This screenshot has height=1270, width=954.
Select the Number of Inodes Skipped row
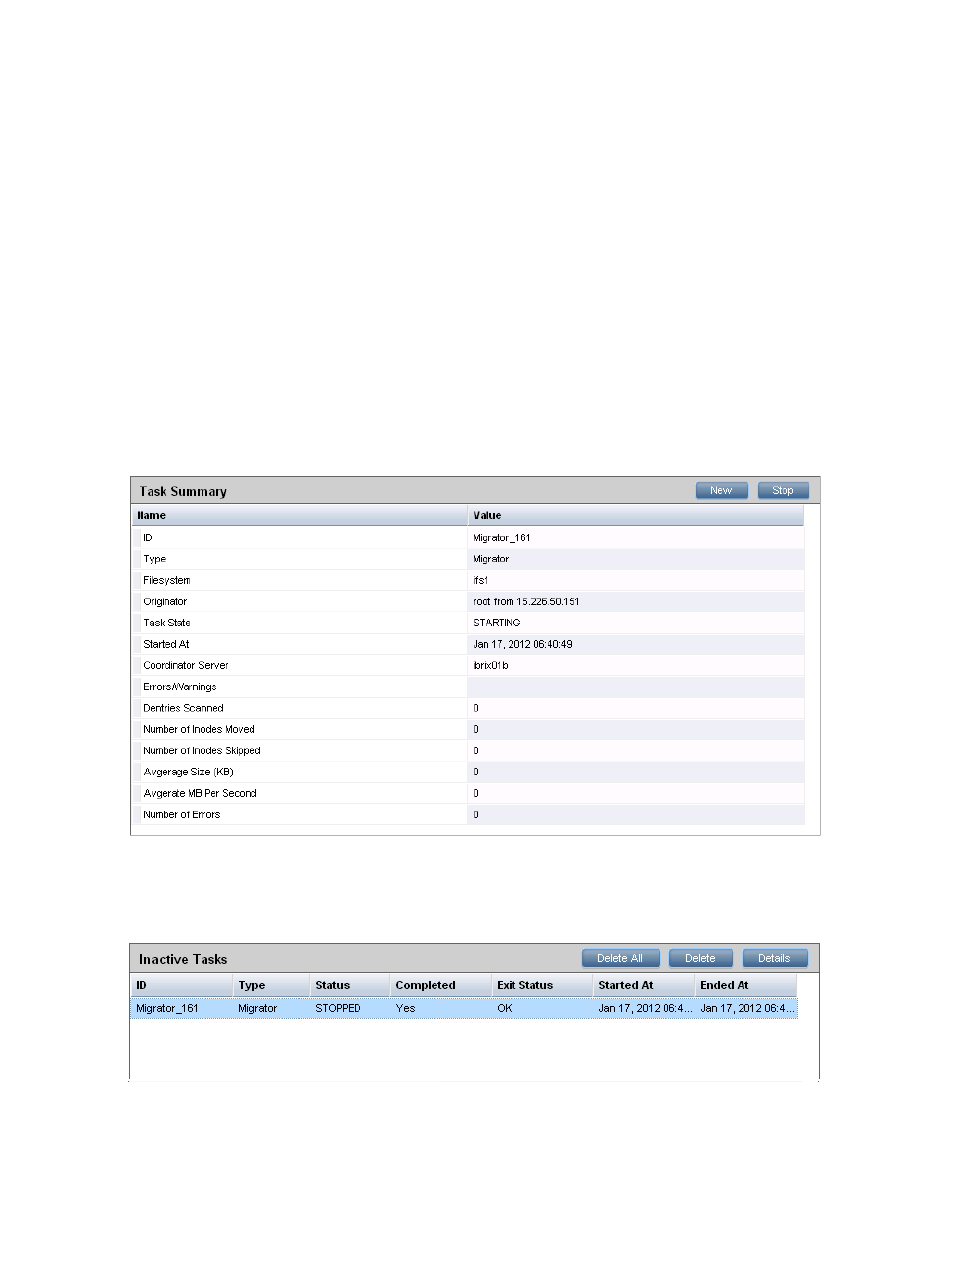tap(468, 750)
